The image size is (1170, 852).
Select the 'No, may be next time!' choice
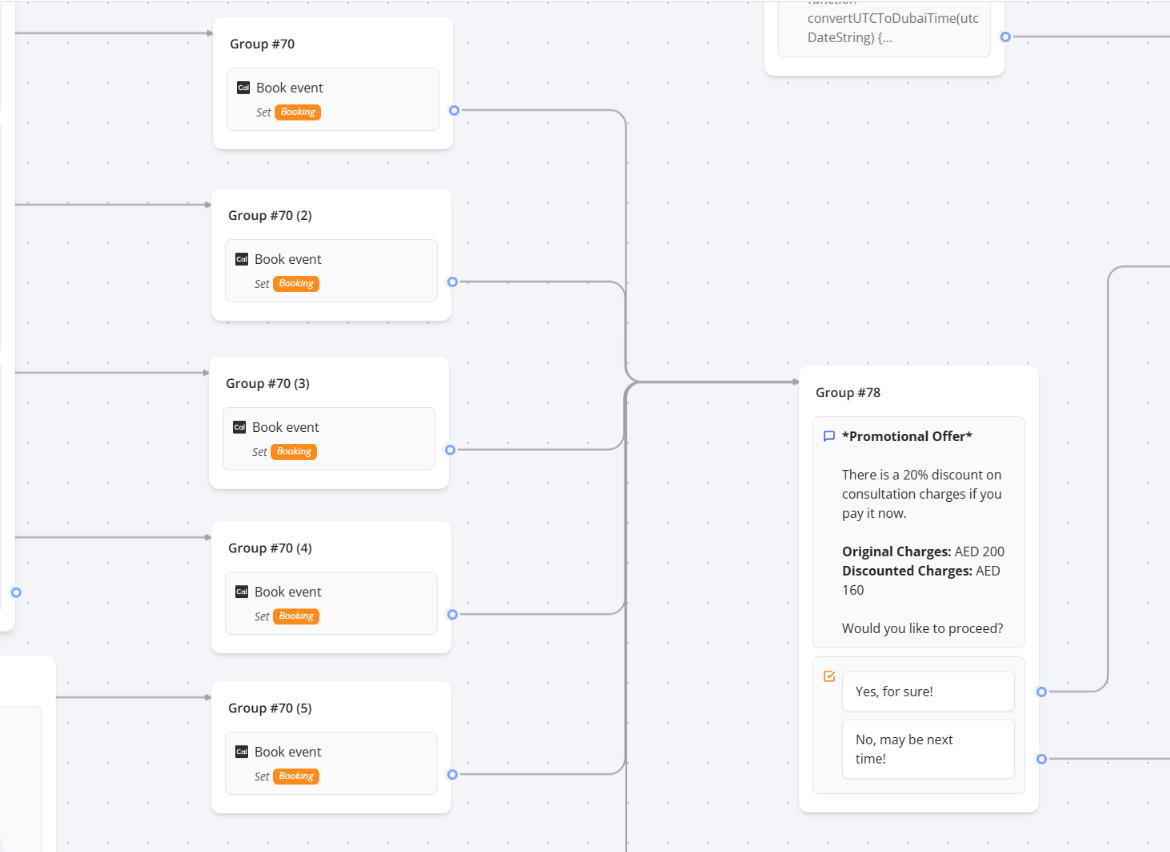click(x=927, y=749)
